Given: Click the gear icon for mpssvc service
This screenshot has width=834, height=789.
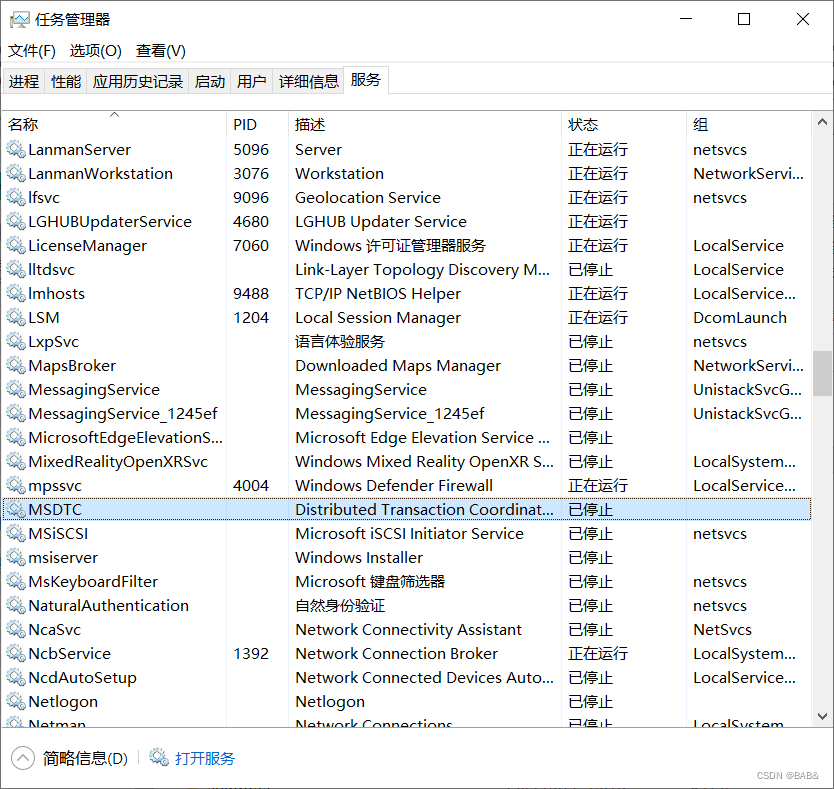Looking at the screenshot, I should click(17, 485).
